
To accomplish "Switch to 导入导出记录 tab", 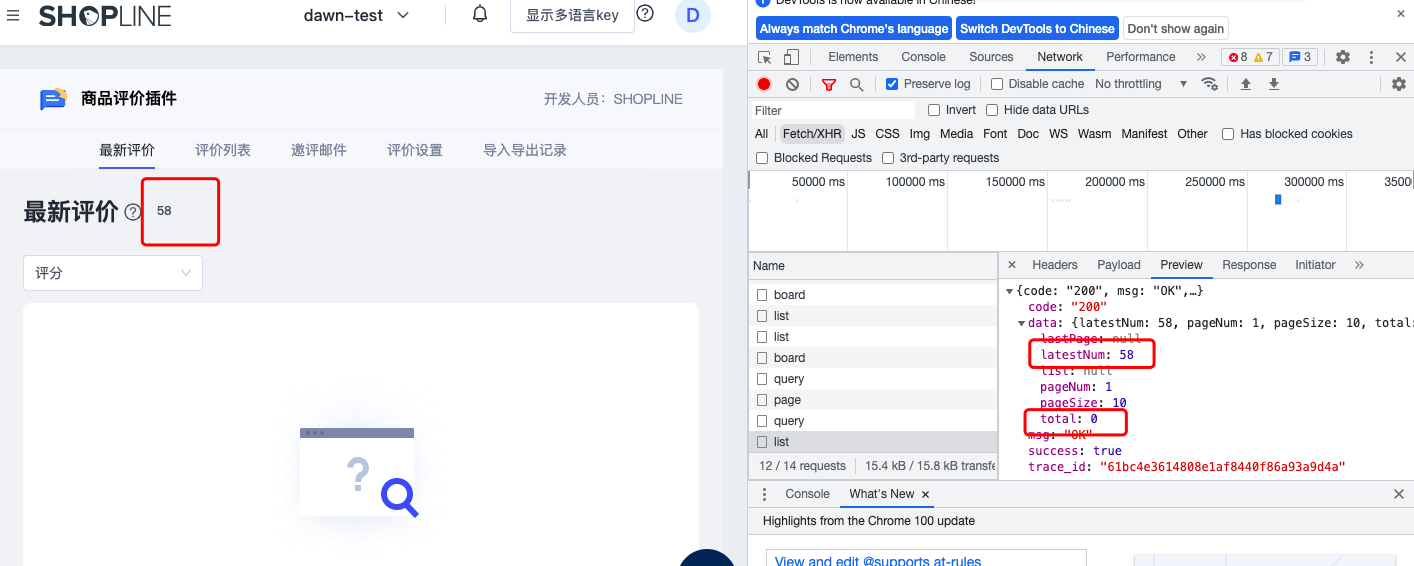I will pos(525,150).
